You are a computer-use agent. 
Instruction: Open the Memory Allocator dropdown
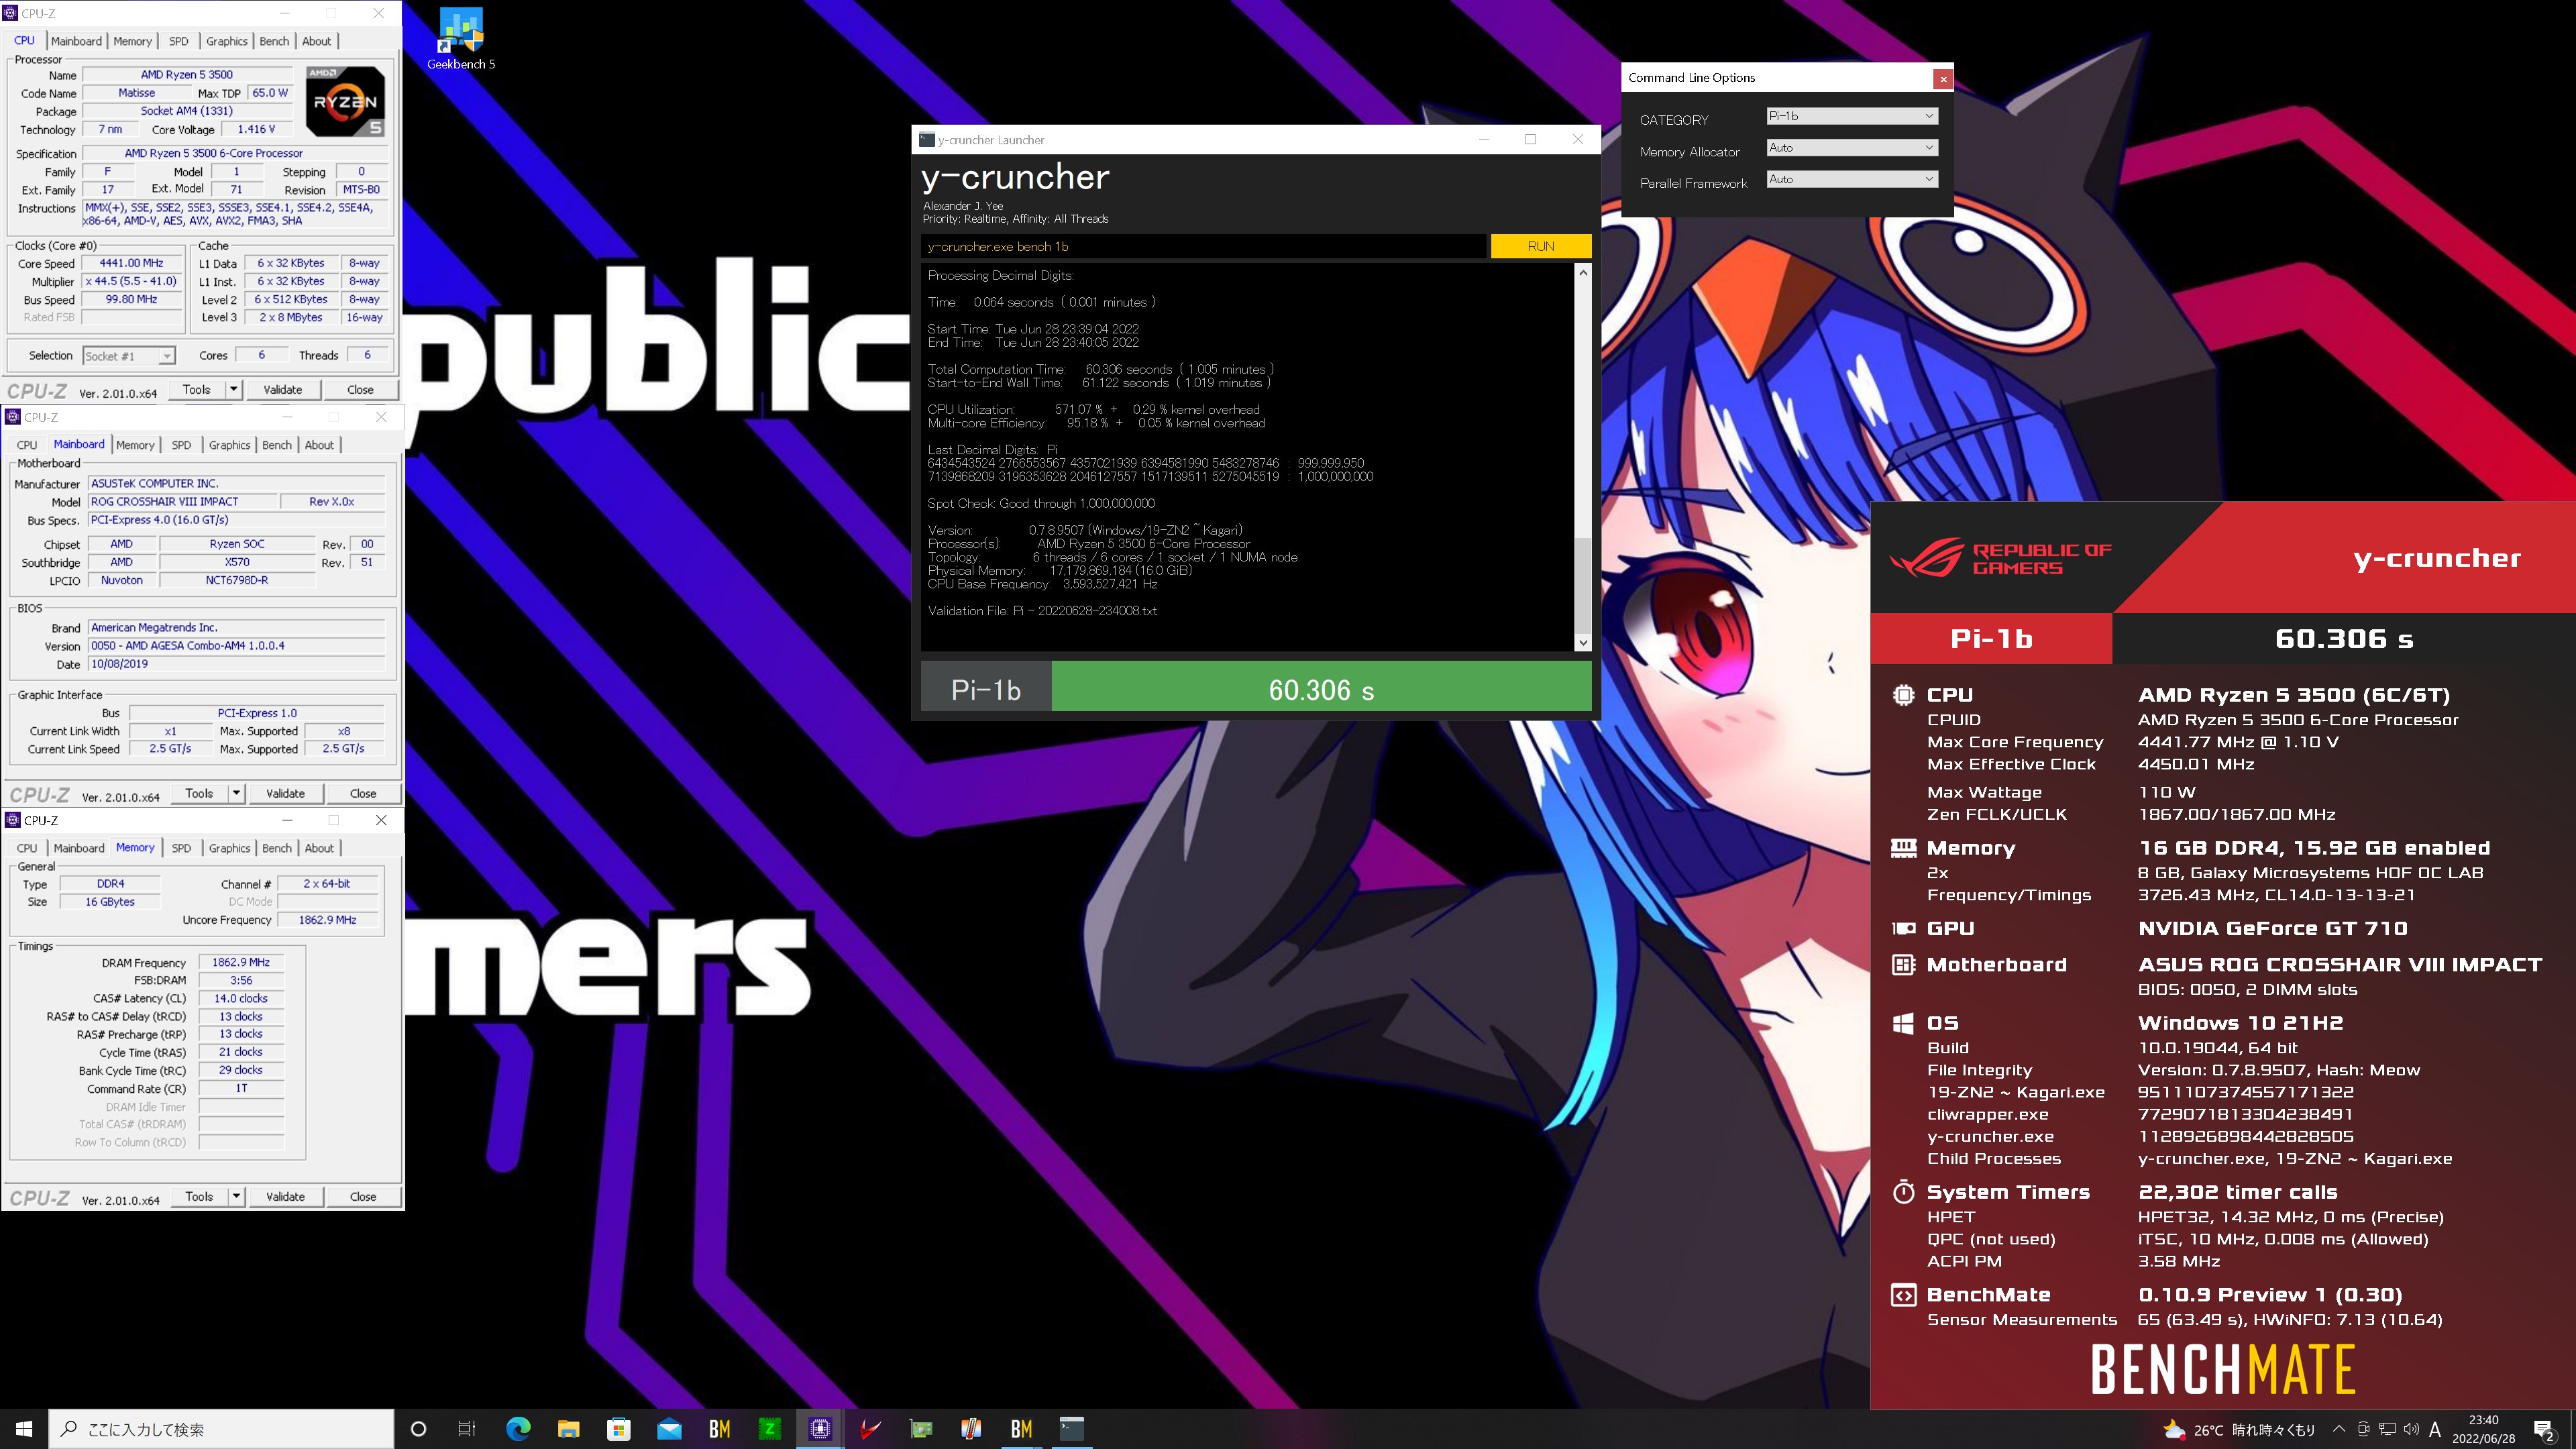[1852, 148]
